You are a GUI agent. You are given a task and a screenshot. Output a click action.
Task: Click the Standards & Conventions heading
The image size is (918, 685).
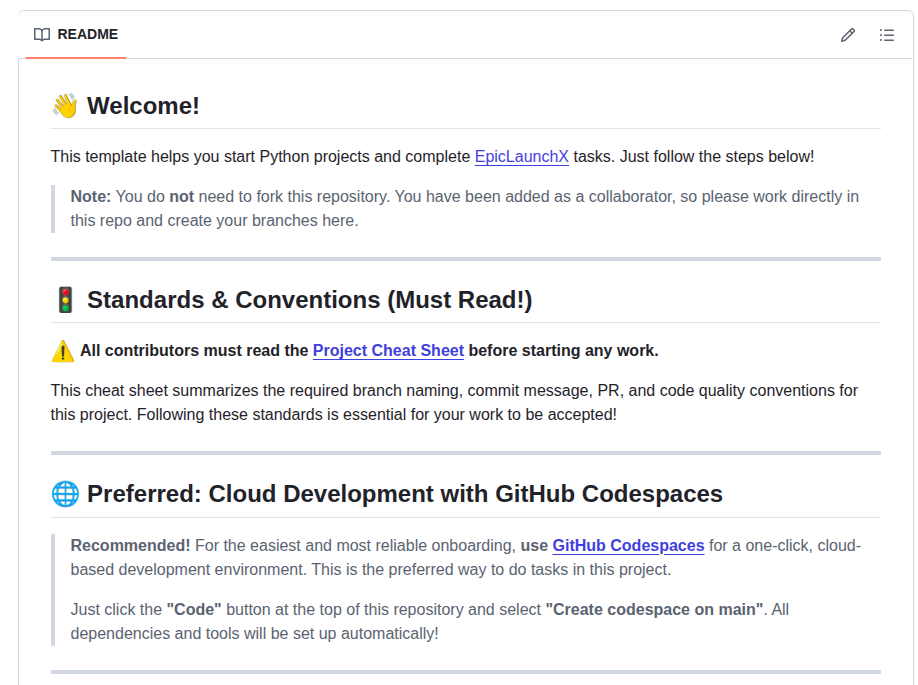pyautogui.click(x=309, y=300)
